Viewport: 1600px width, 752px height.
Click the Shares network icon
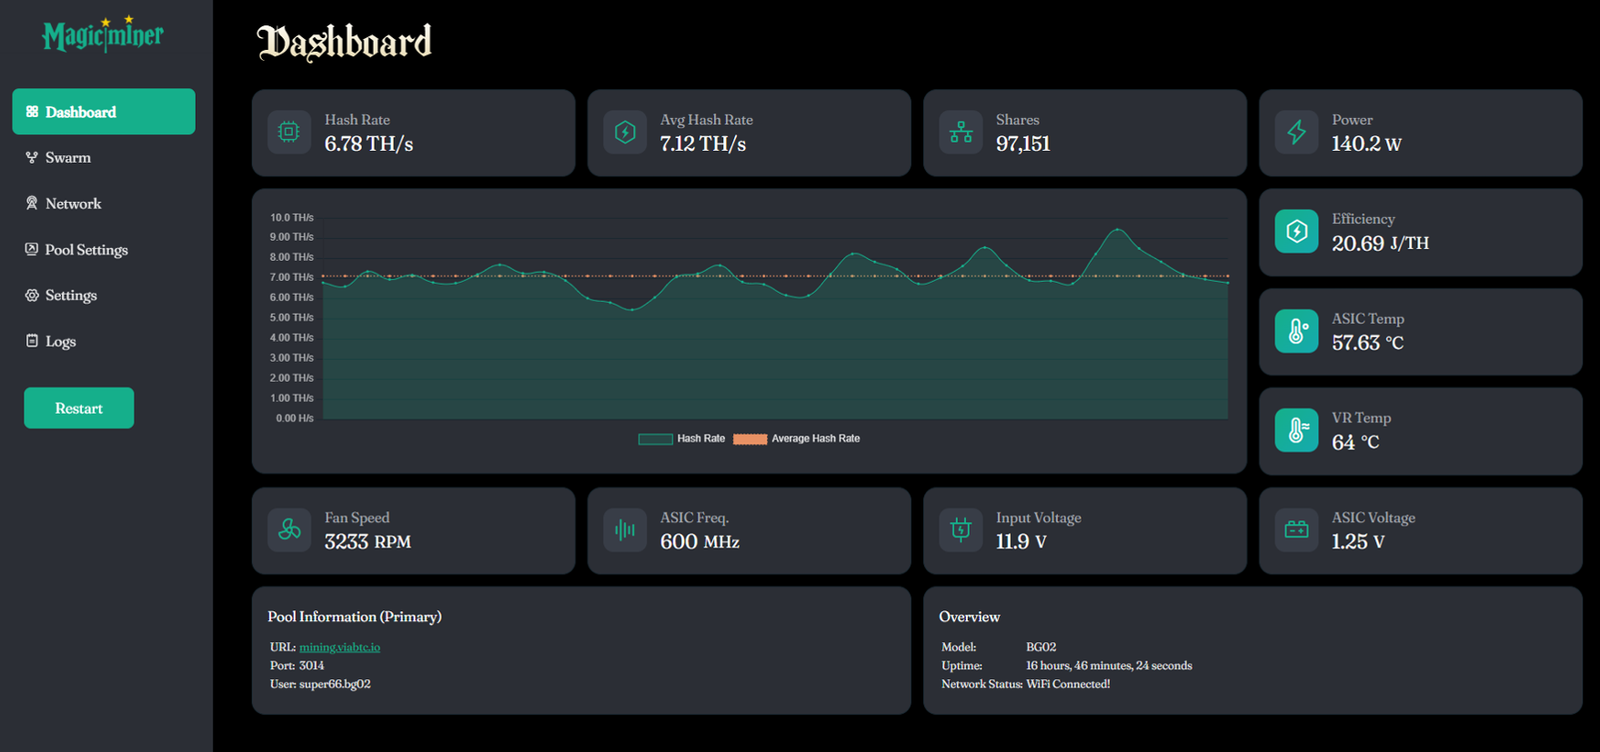click(x=961, y=132)
